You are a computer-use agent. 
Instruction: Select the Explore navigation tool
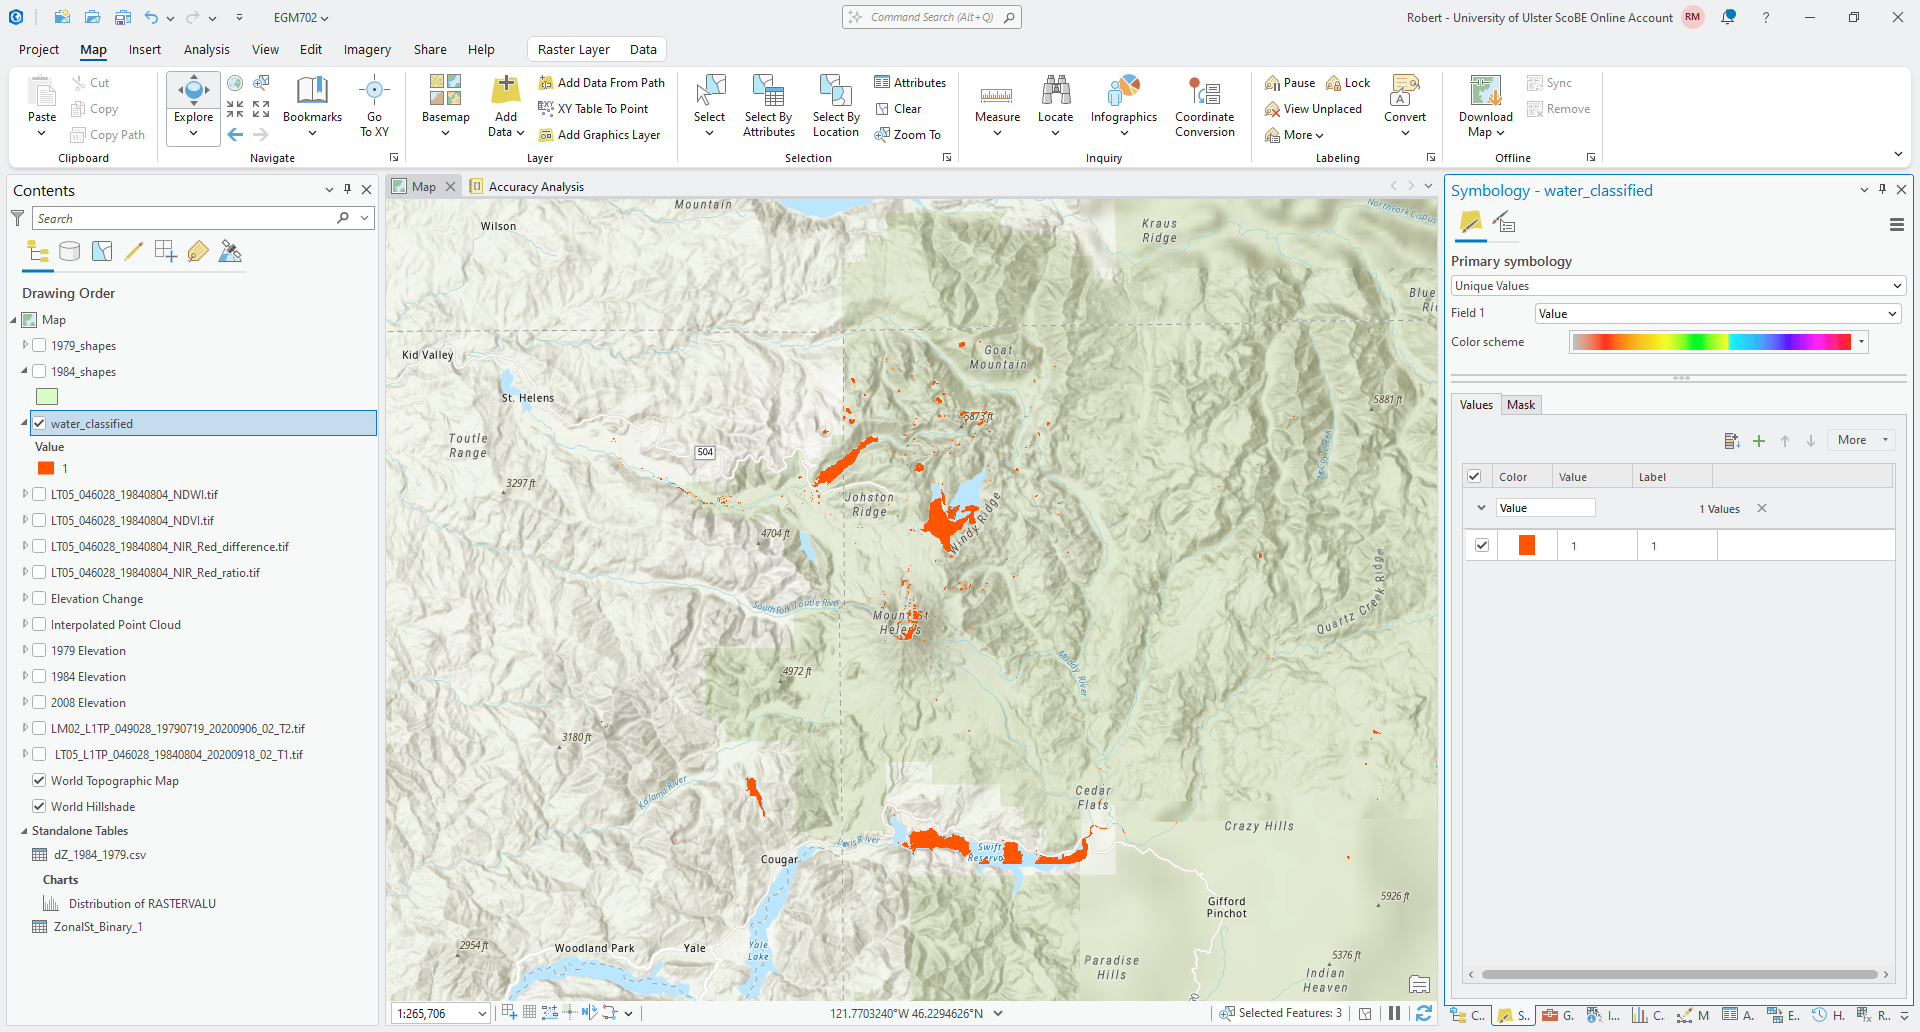pos(193,92)
